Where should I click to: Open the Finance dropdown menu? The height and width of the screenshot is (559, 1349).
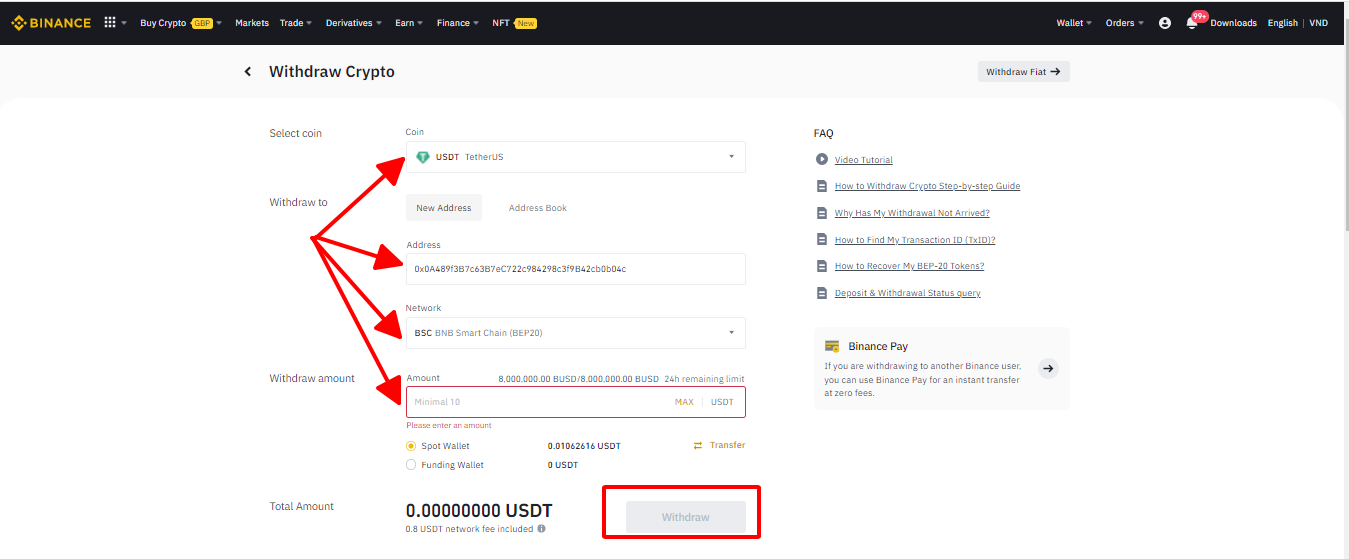click(x=458, y=23)
